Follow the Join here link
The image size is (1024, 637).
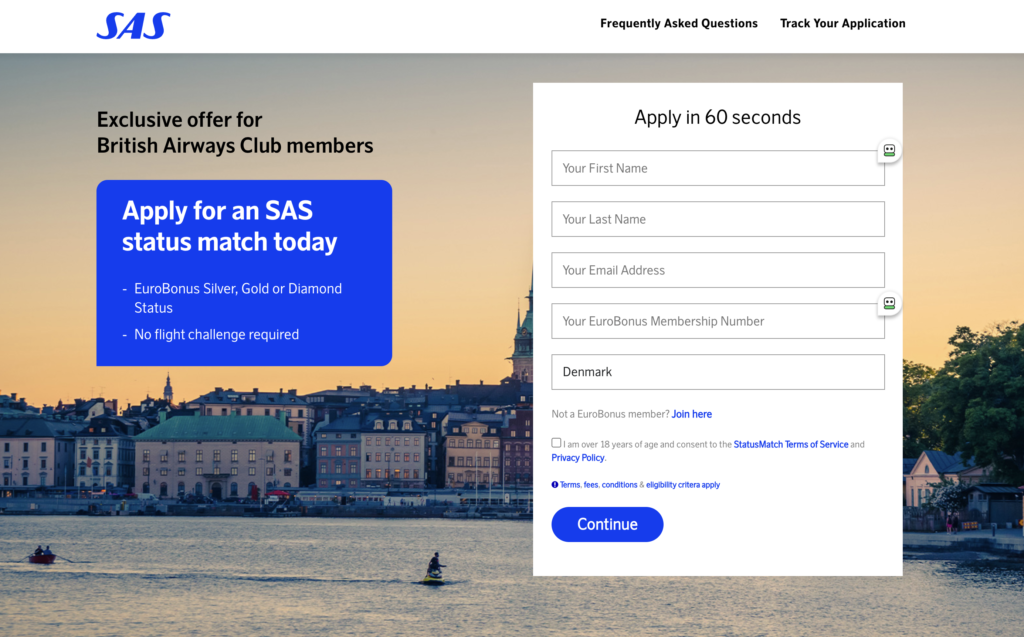coord(691,414)
